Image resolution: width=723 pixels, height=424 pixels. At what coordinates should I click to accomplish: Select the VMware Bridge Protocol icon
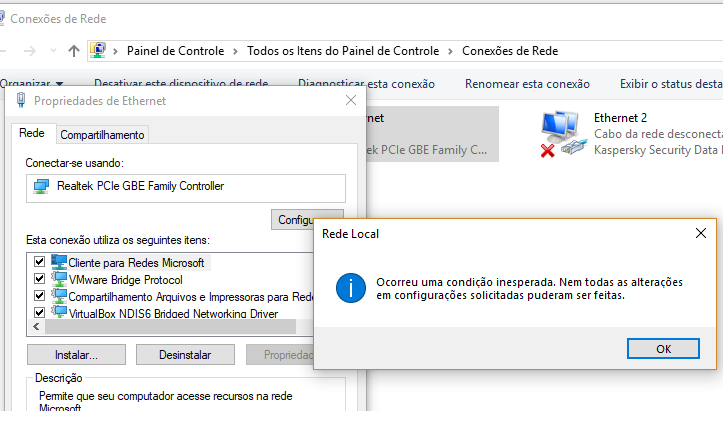pyautogui.click(x=59, y=279)
